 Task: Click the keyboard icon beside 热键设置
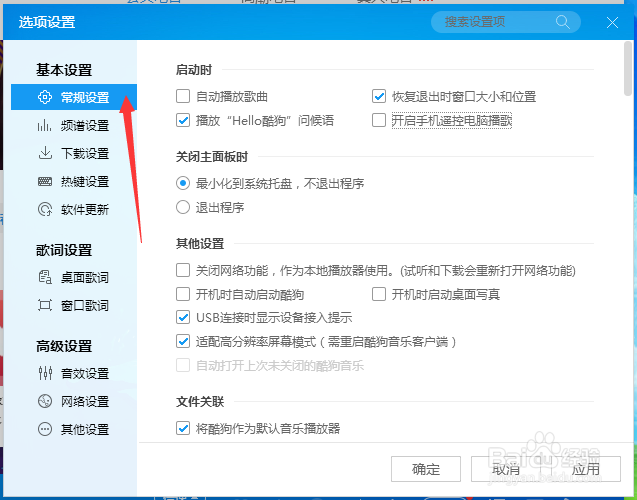point(45,181)
